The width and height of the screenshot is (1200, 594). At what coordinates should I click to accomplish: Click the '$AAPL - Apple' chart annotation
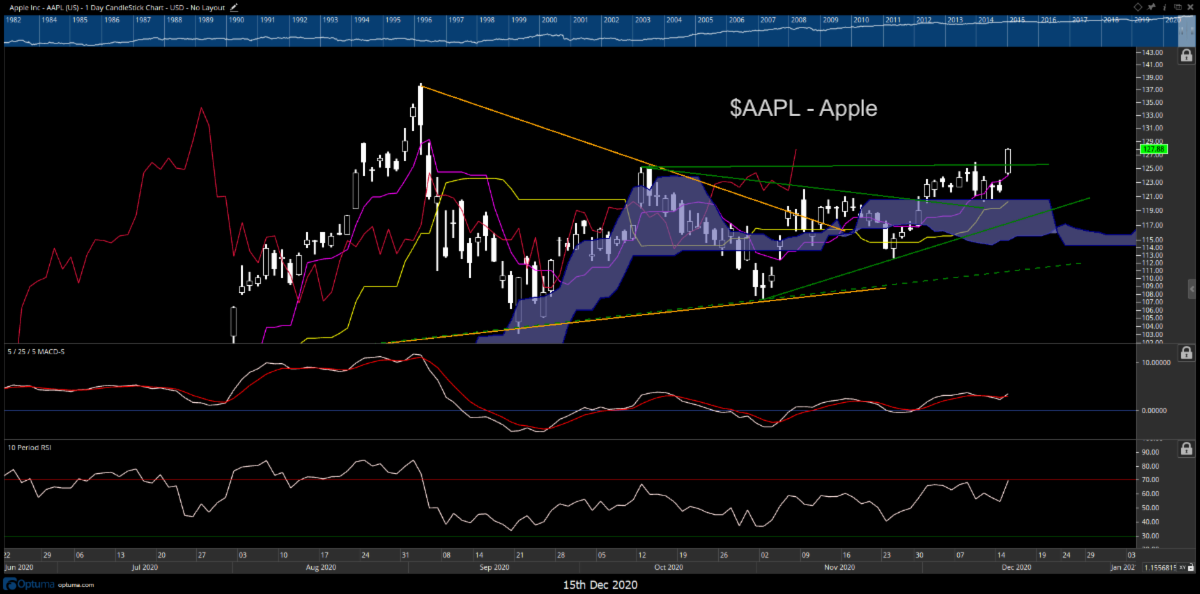point(802,108)
